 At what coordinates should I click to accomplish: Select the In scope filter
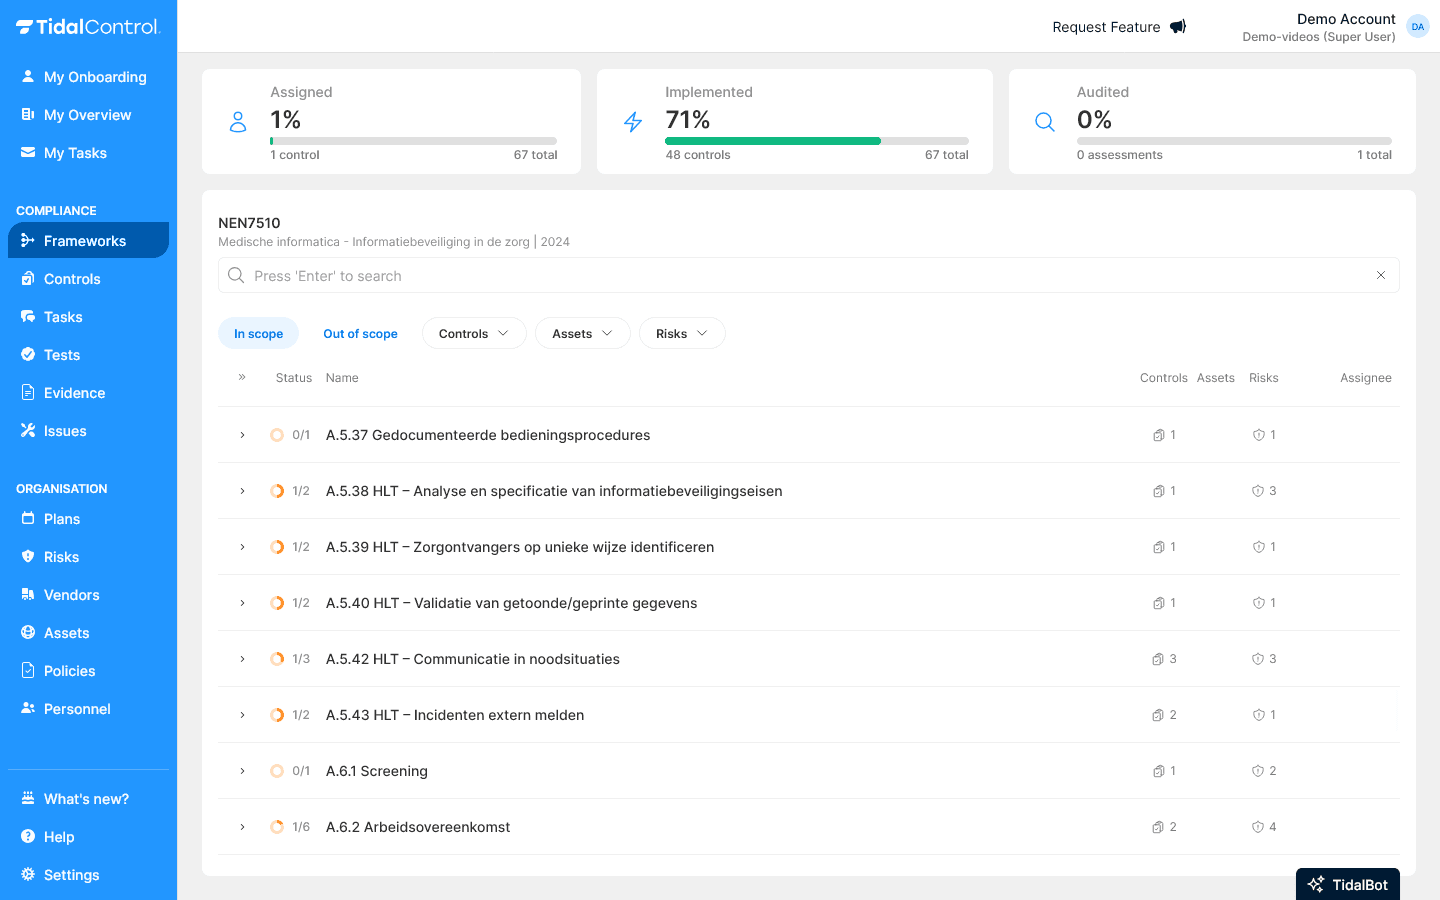point(258,333)
